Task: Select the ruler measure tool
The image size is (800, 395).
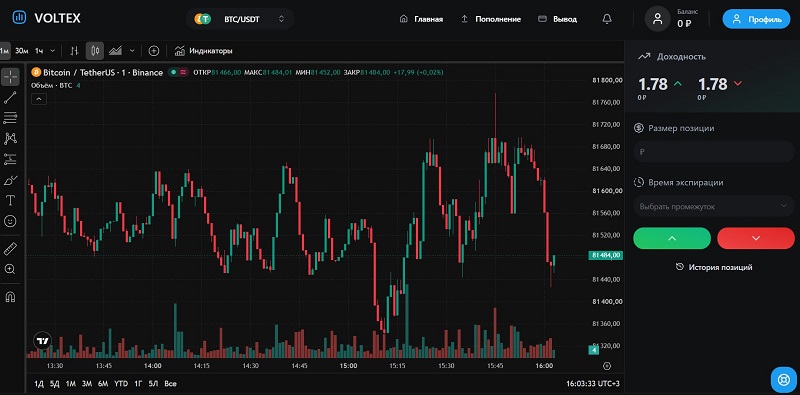Action: pos(10,249)
